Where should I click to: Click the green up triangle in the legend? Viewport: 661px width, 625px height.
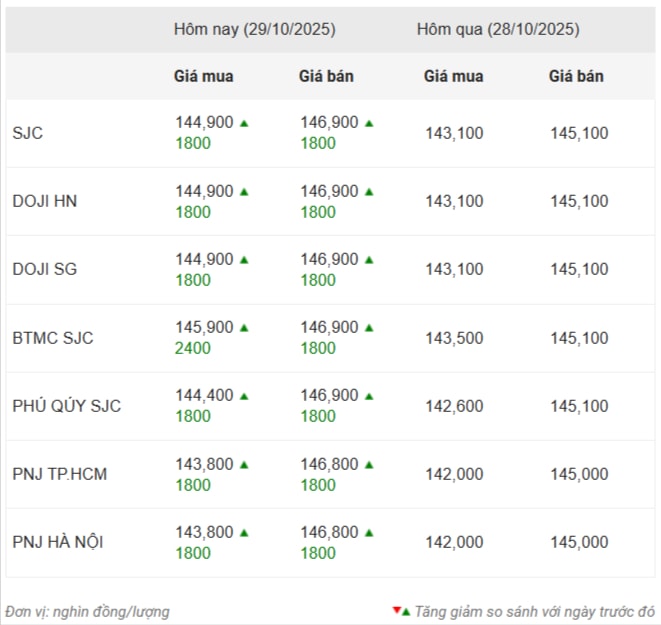pyautogui.click(x=406, y=612)
